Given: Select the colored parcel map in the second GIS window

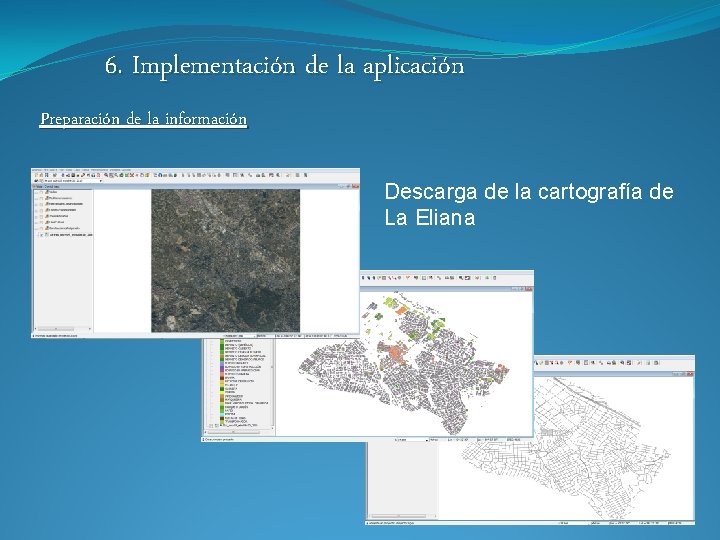Looking at the screenshot, I should pos(404,363).
